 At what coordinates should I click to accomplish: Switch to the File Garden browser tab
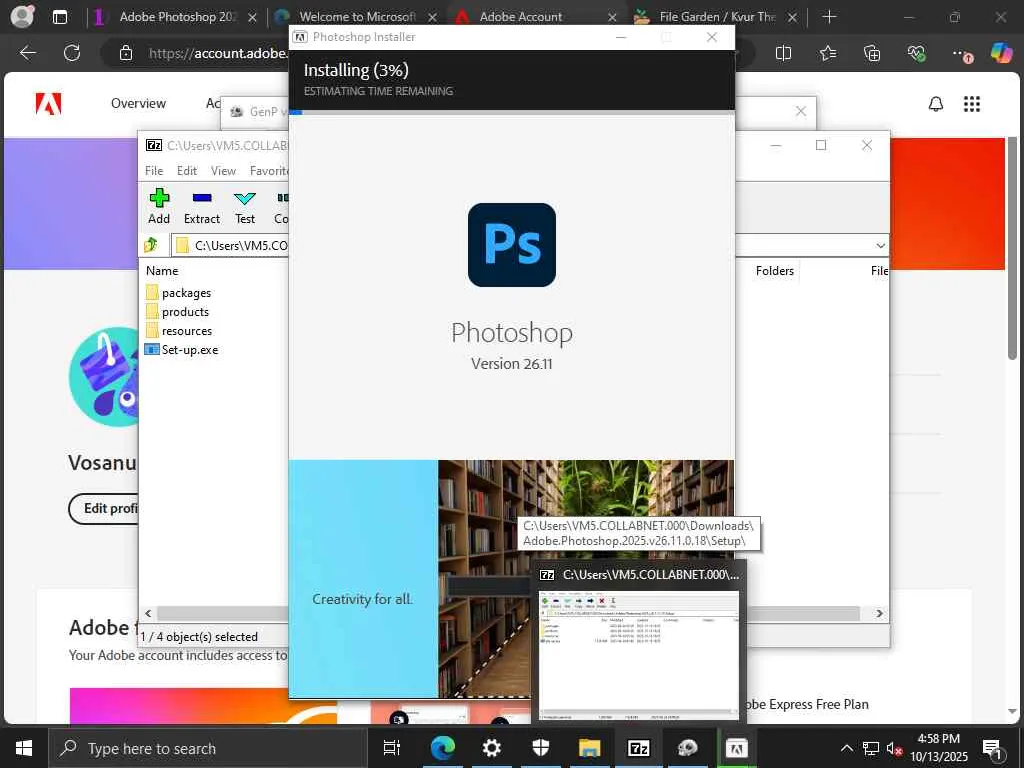coord(716,17)
